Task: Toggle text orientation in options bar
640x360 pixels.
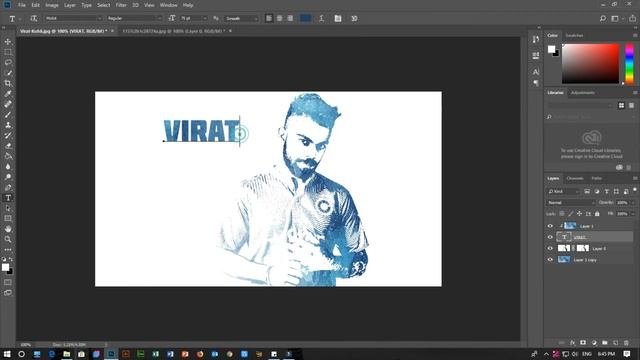Action: click(33, 18)
